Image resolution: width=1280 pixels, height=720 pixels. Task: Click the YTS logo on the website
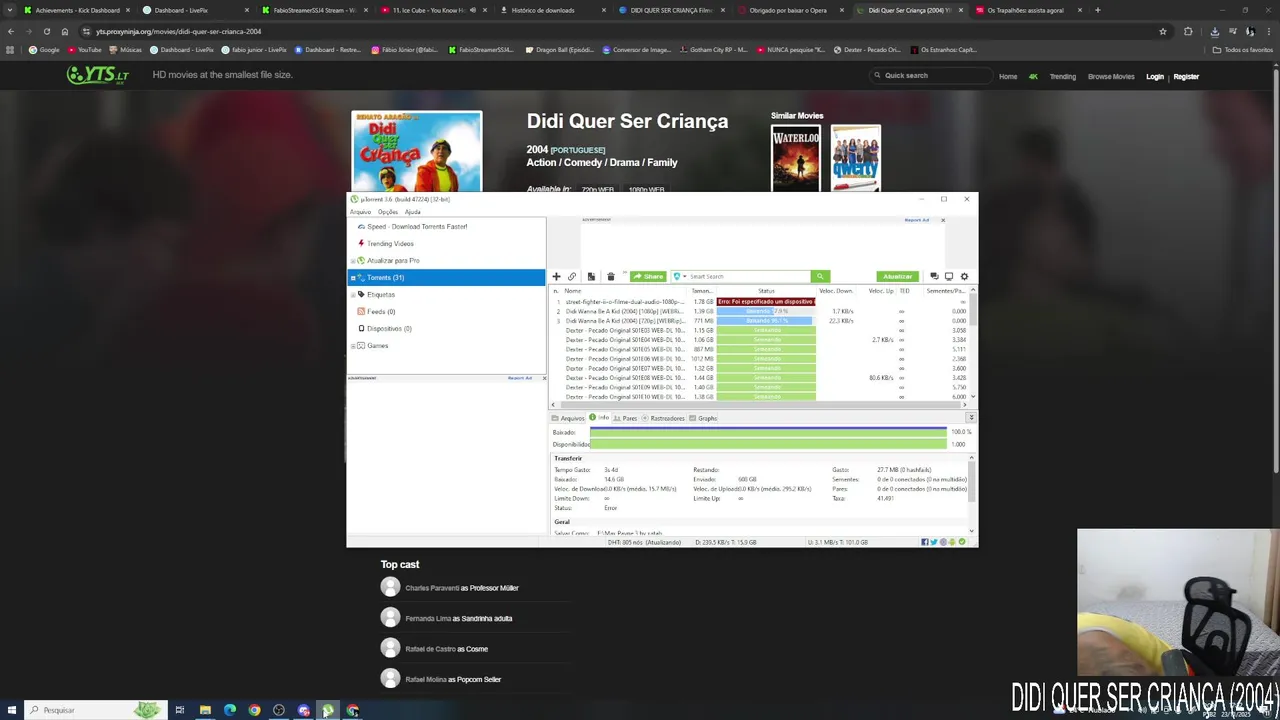[98, 75]
